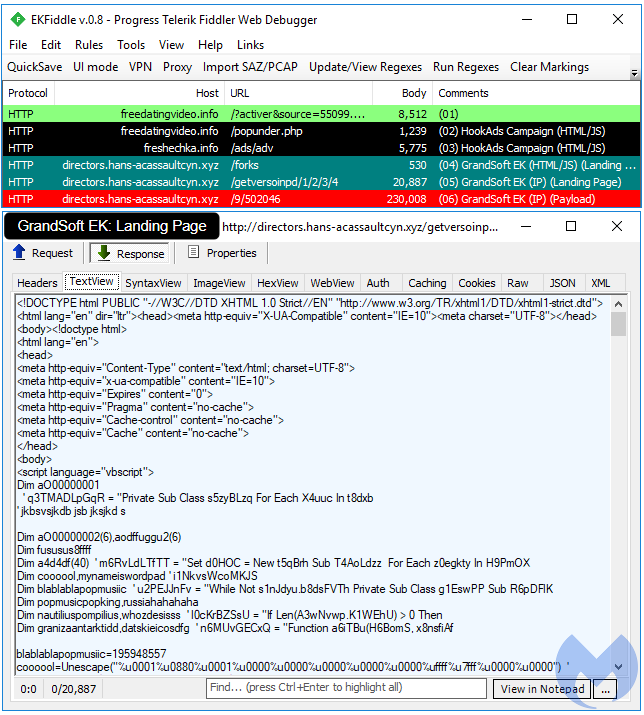This screenshot has height=715, width=644.
Task: Select the /getversoinpd/1/2/3/4 session row
Action: (322, 182)
